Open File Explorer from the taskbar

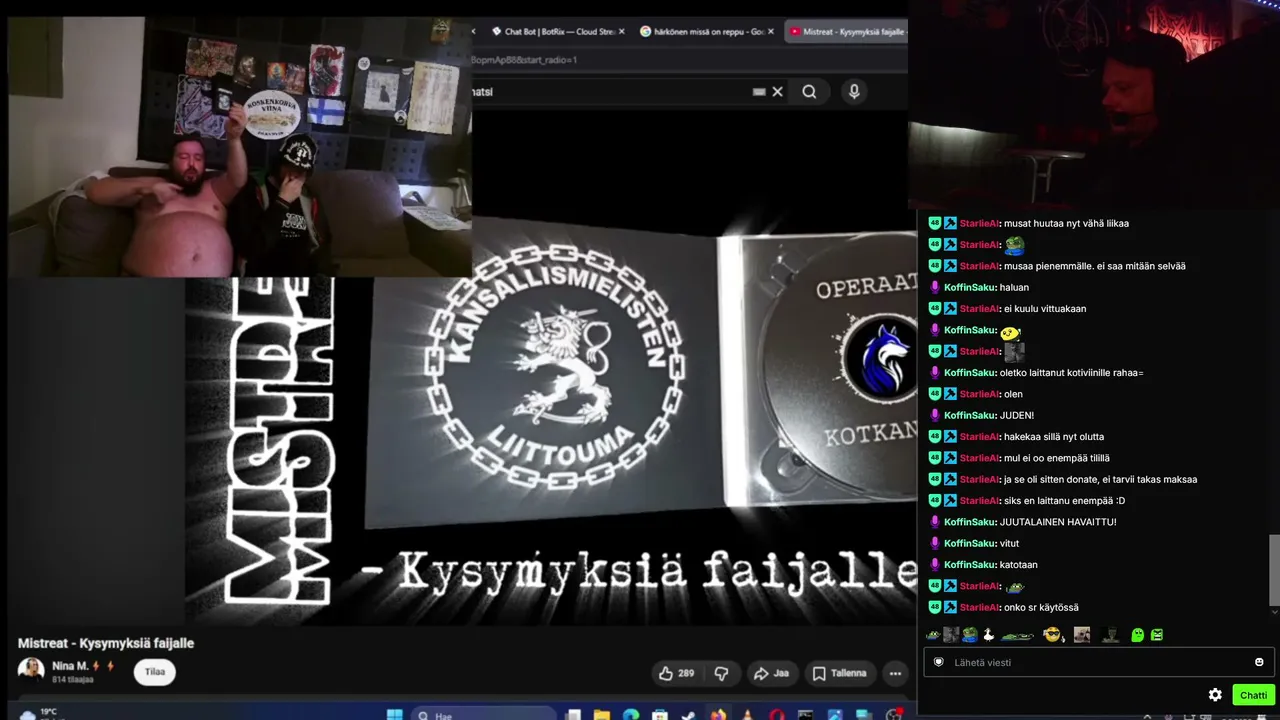[x=602, y=715]
